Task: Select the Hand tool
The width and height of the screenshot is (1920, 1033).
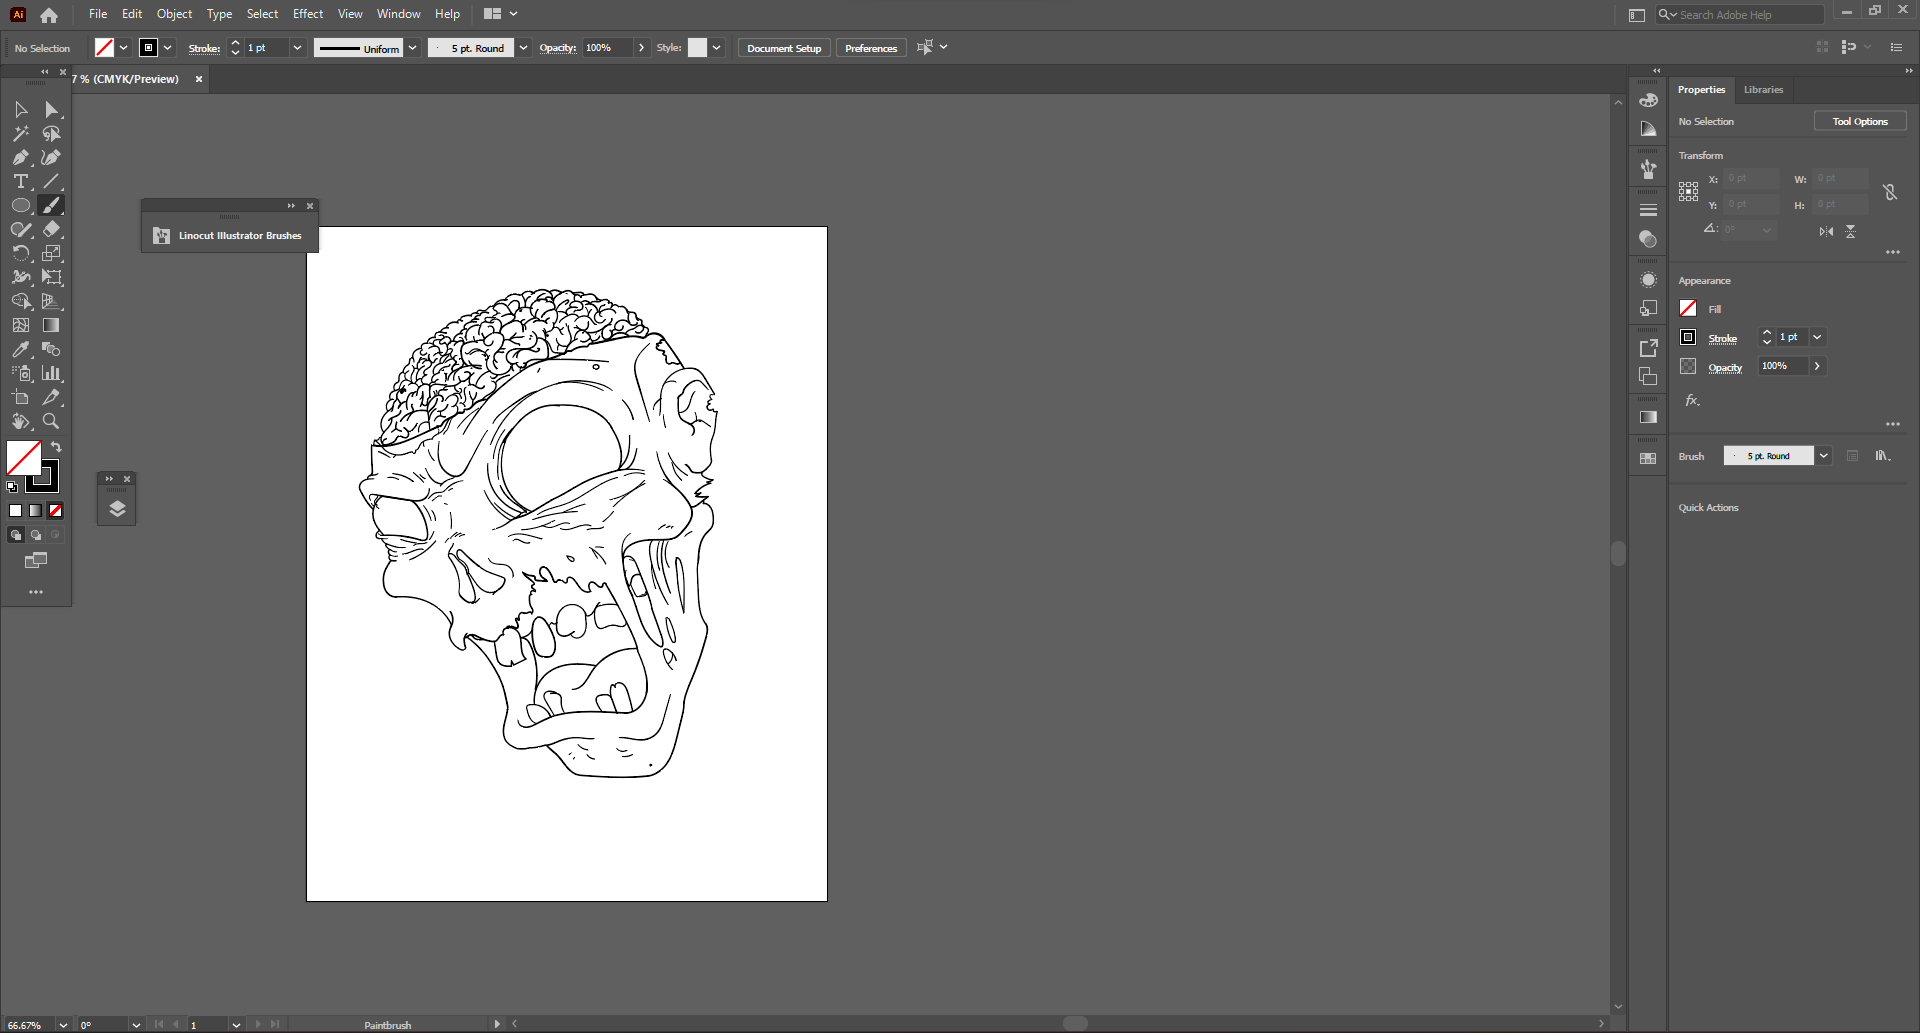Action: [21, 421]
